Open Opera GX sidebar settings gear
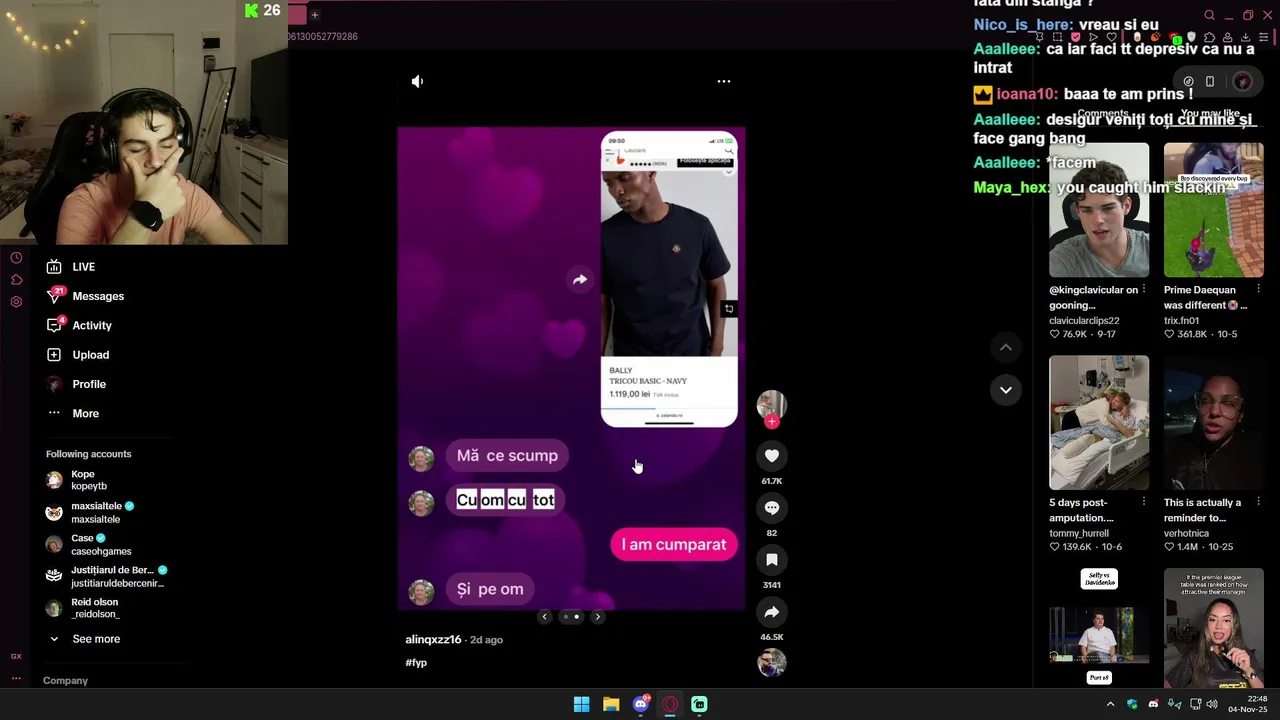The height and width of the screenshot is (720, 1280). pyautogui.click(x=16, y=302)
